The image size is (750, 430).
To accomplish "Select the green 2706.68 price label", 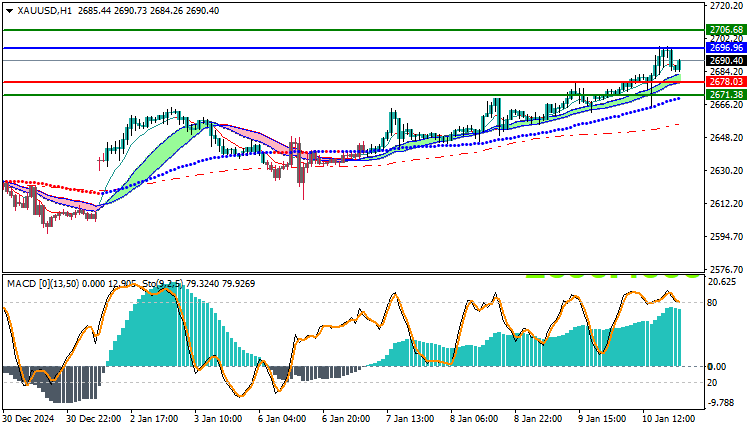I will [726, 30].
